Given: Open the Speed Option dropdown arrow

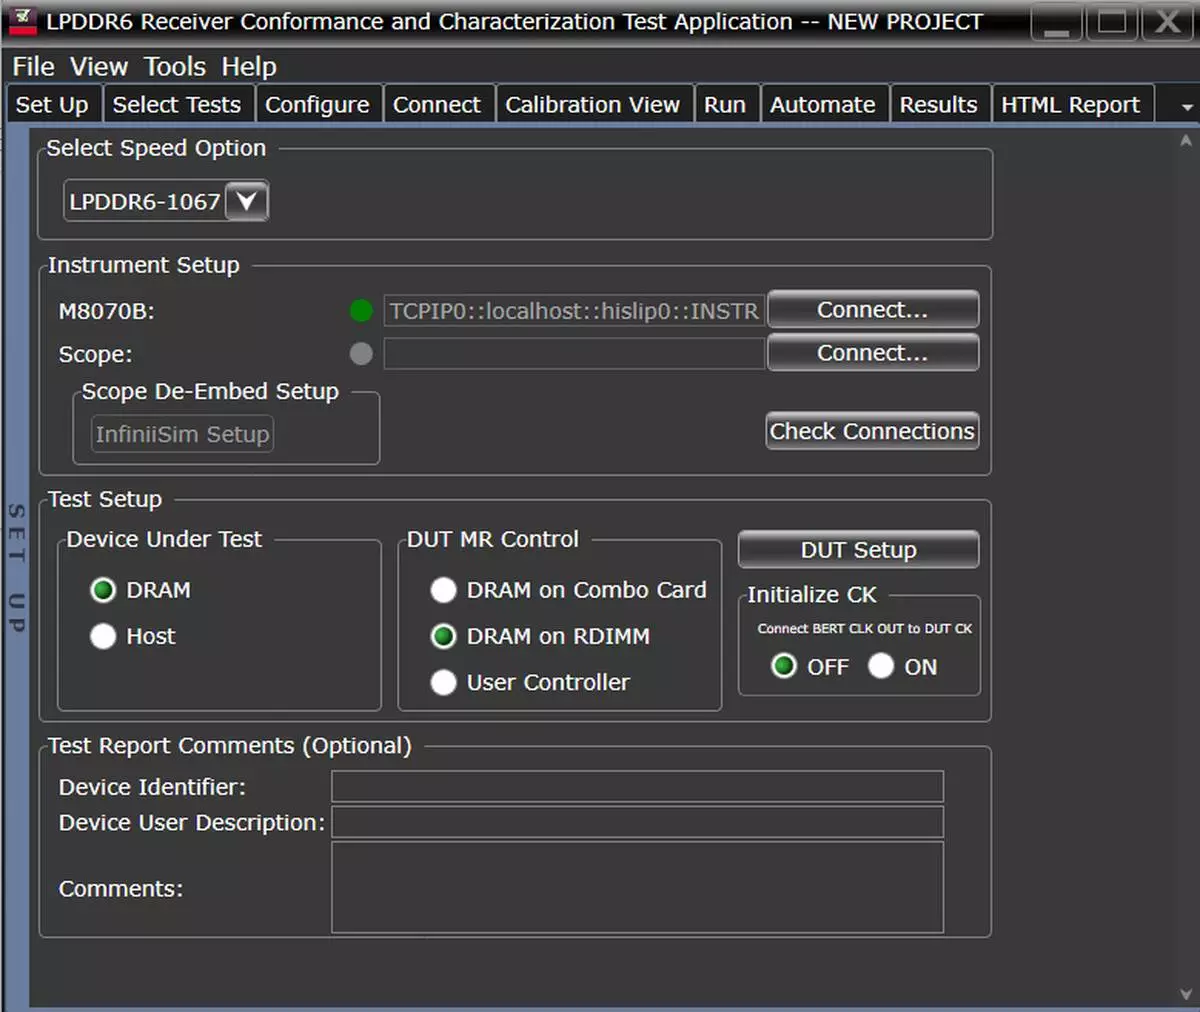Looking at the screenshot, I should [246, 201].
